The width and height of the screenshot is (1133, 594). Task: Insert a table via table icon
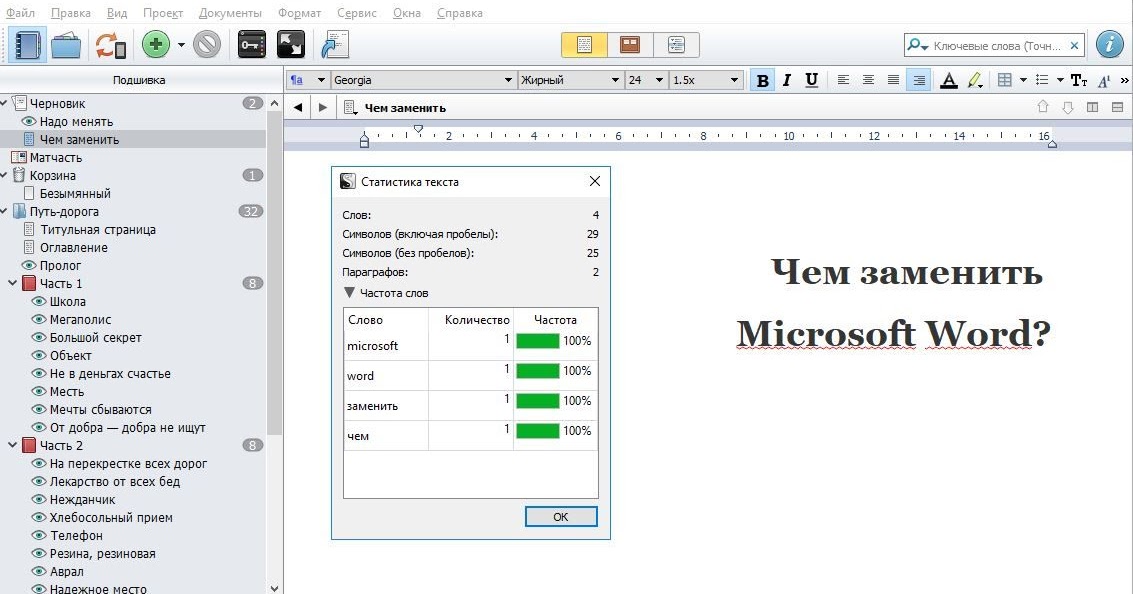[x=1004, y=80]
